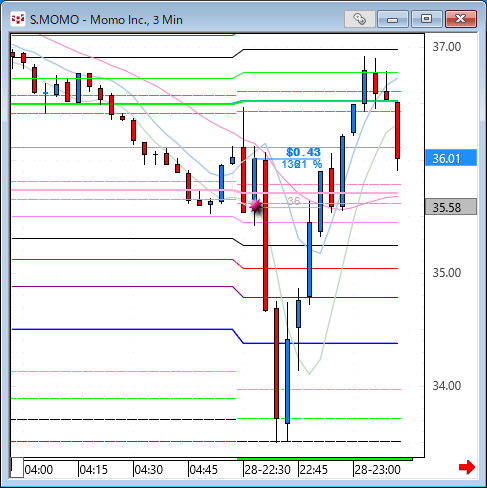Image resolution: width=487 pixels, height=488 pixels.
Task: Click the green session bar under the chart
Action: (325, 459)
